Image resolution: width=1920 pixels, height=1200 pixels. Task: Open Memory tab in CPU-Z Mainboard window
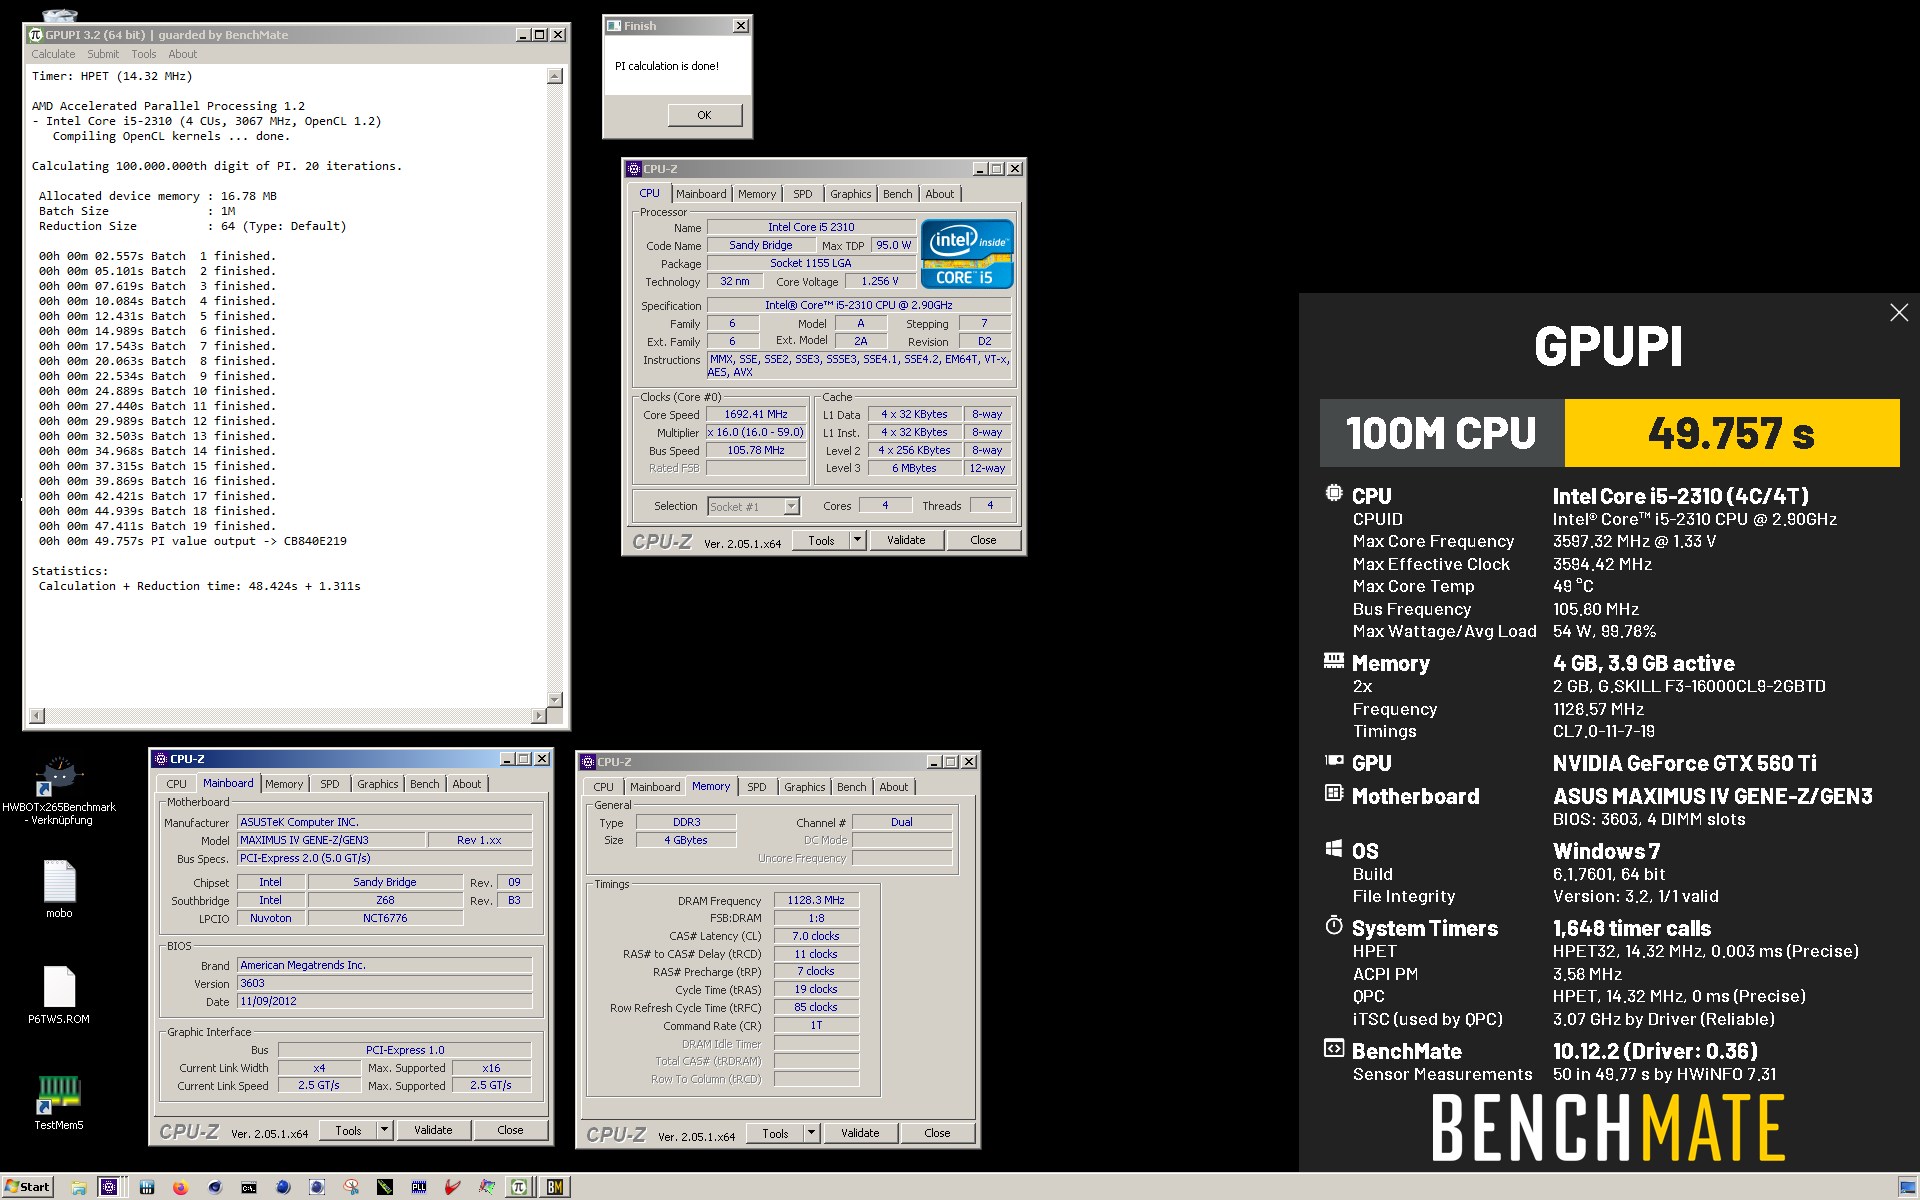tap(284, 784)
